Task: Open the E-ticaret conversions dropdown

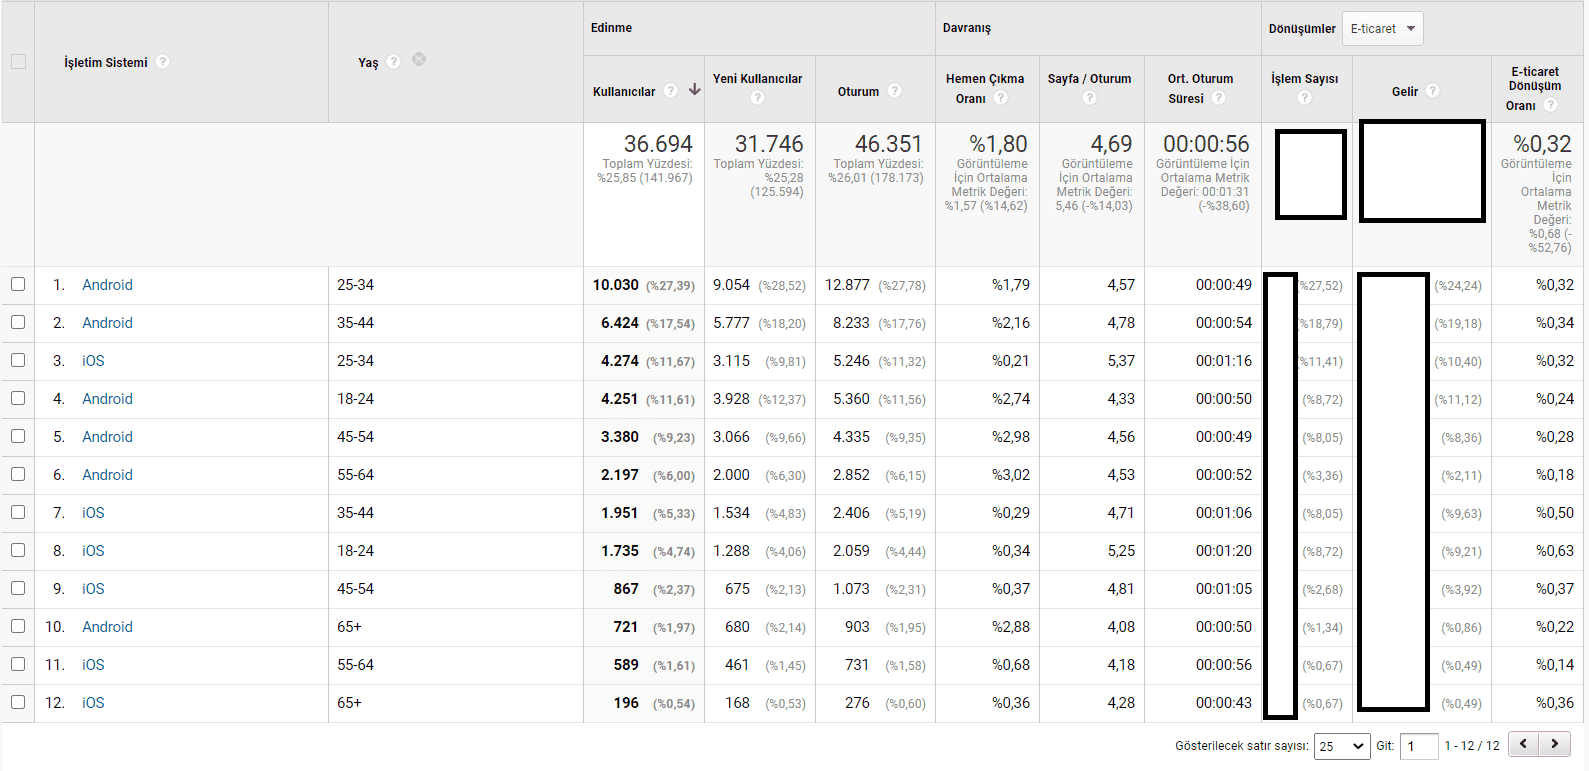Action: pyautogui.click(x=1382, y=29)
